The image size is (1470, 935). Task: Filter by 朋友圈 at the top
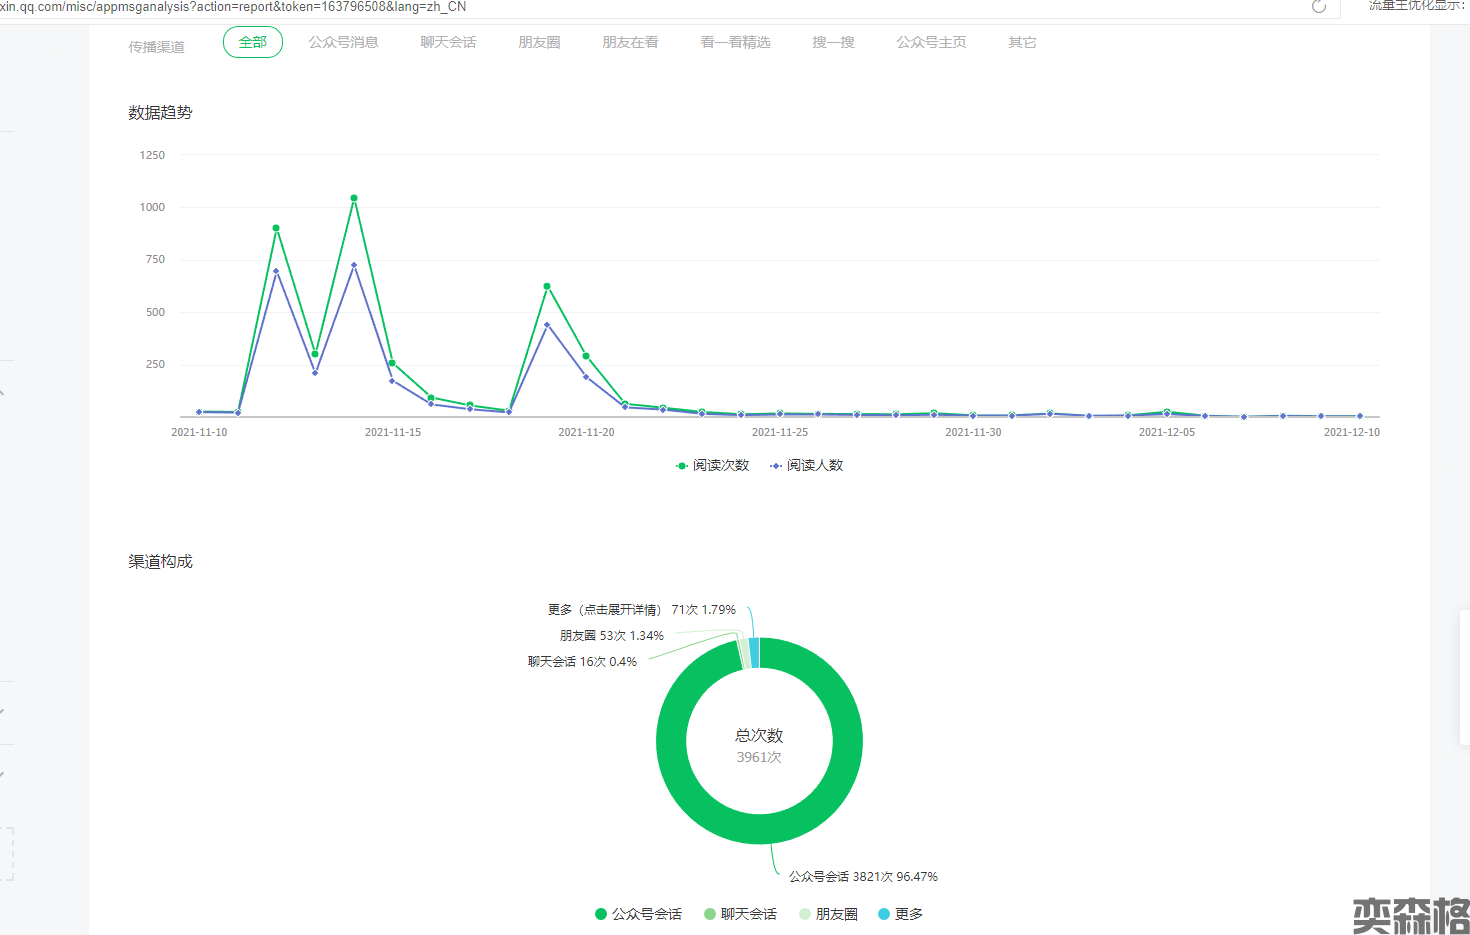click(539, 42)
